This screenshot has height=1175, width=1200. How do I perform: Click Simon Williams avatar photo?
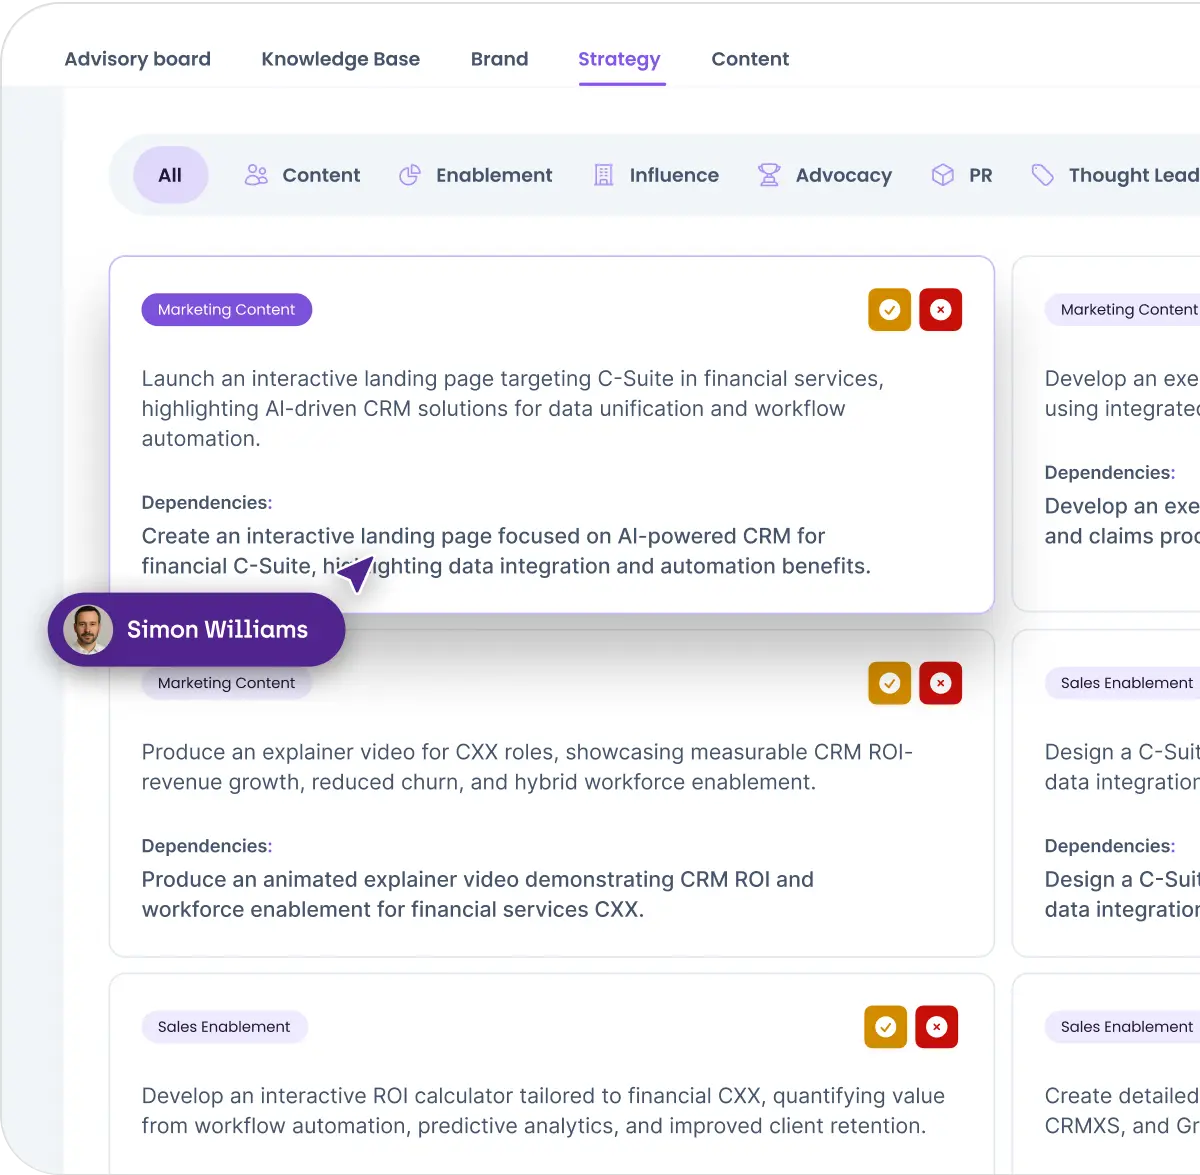click(88, 630)
